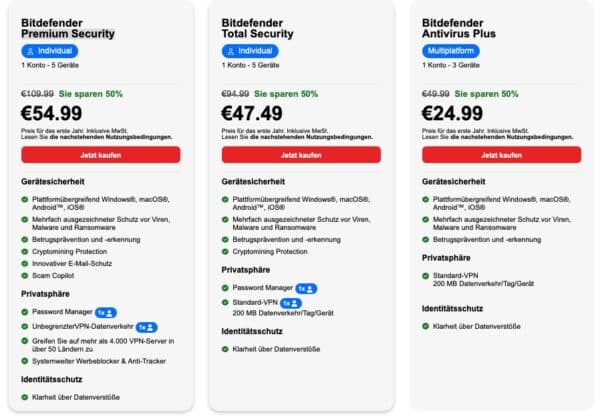Click 1x user icon beside Premium Password Manager

(106, 313)
